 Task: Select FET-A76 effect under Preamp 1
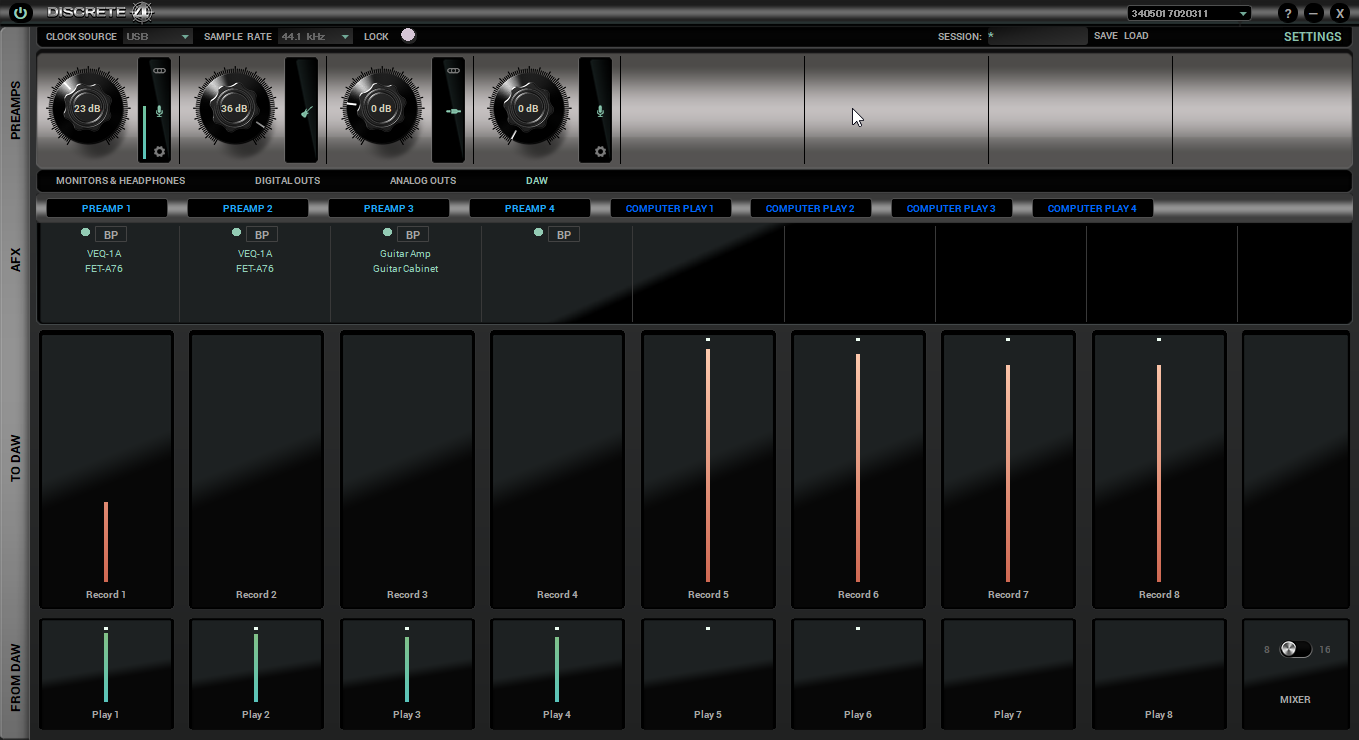click(x=105, y=269)
